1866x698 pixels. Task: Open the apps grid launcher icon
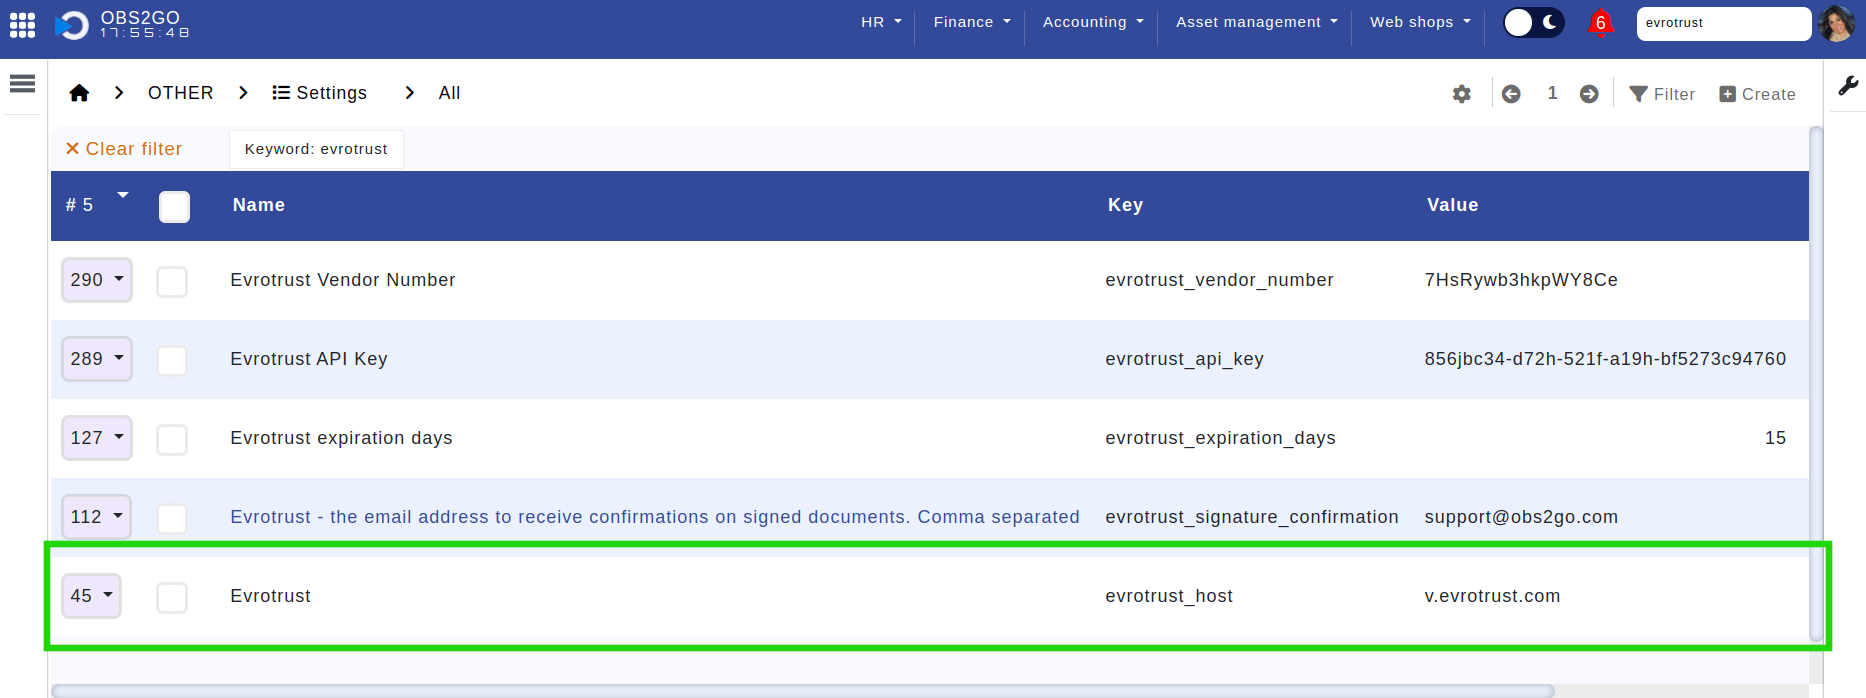[x=22, y=25]
